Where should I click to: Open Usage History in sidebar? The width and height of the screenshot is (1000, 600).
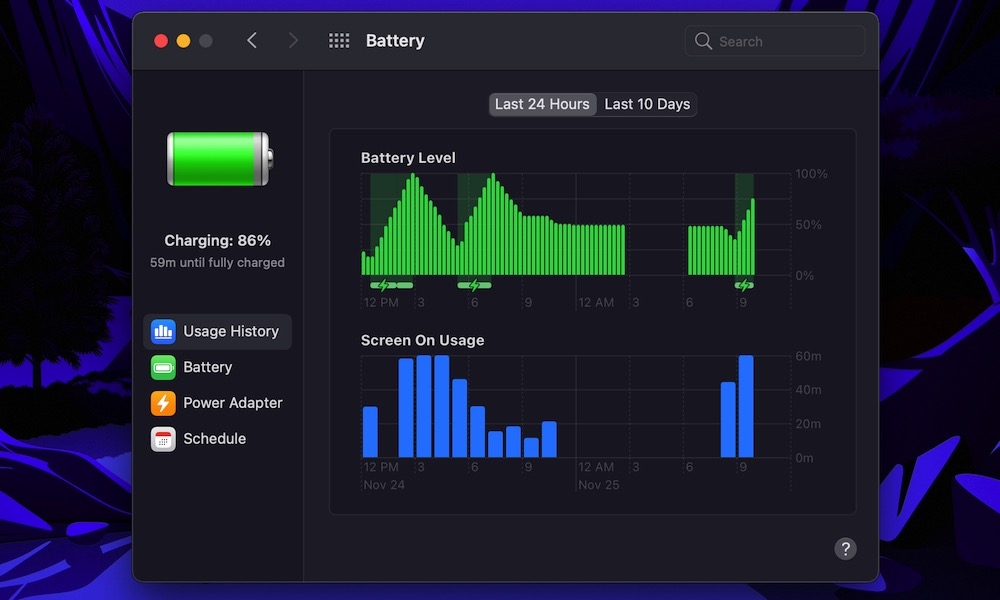[217, 332]
